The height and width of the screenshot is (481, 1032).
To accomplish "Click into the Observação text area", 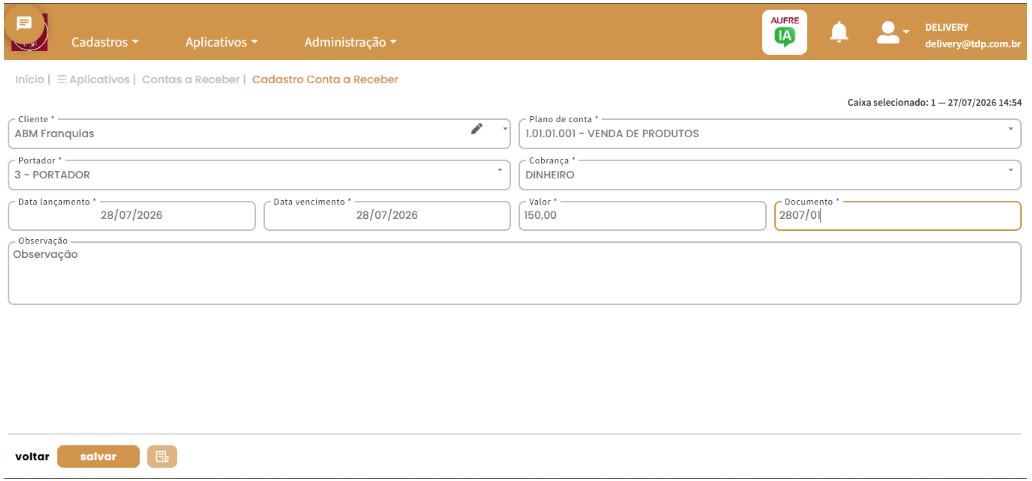I will (x=515, y=273).
